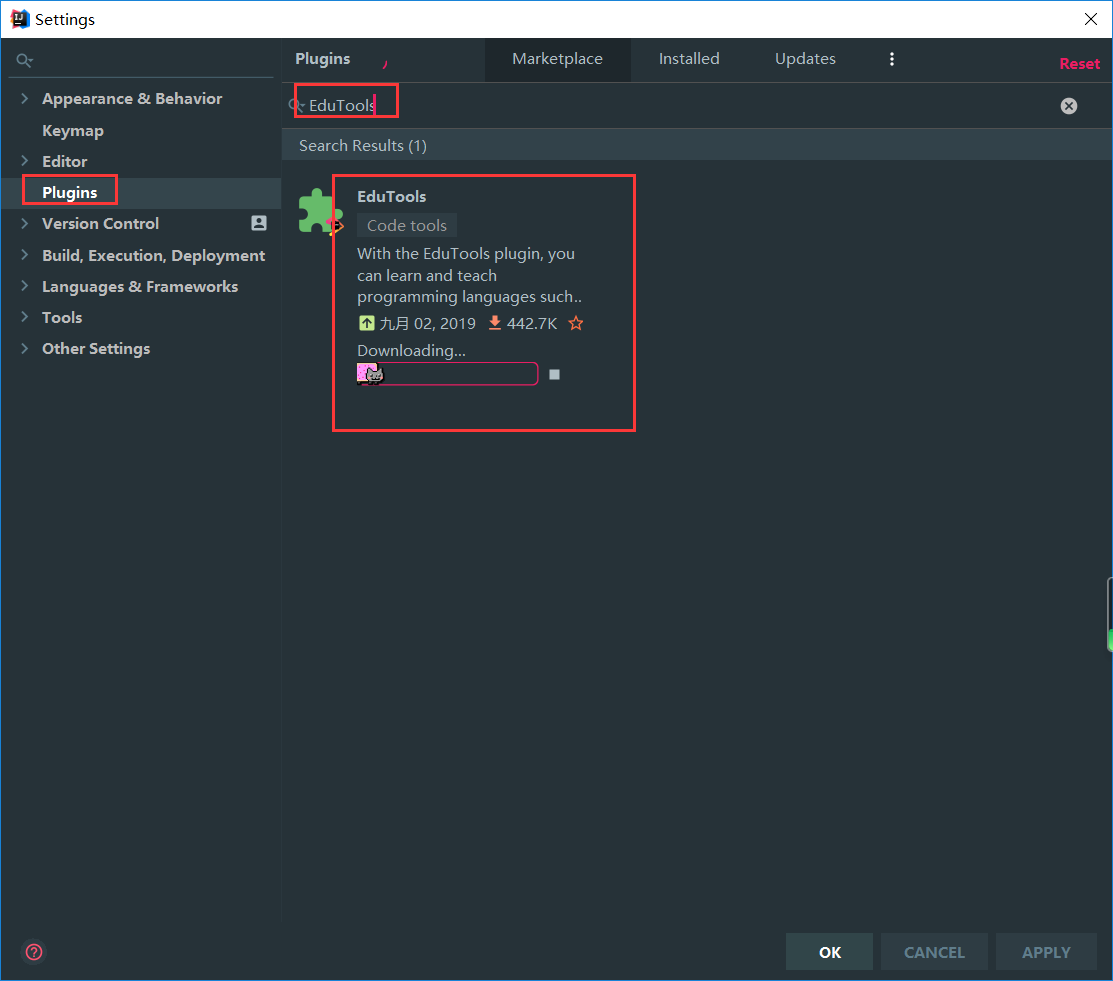Click the Version Control profile icon
Image resolution: width=1113 pixels, height=981 pixels.
click(259, 223)
